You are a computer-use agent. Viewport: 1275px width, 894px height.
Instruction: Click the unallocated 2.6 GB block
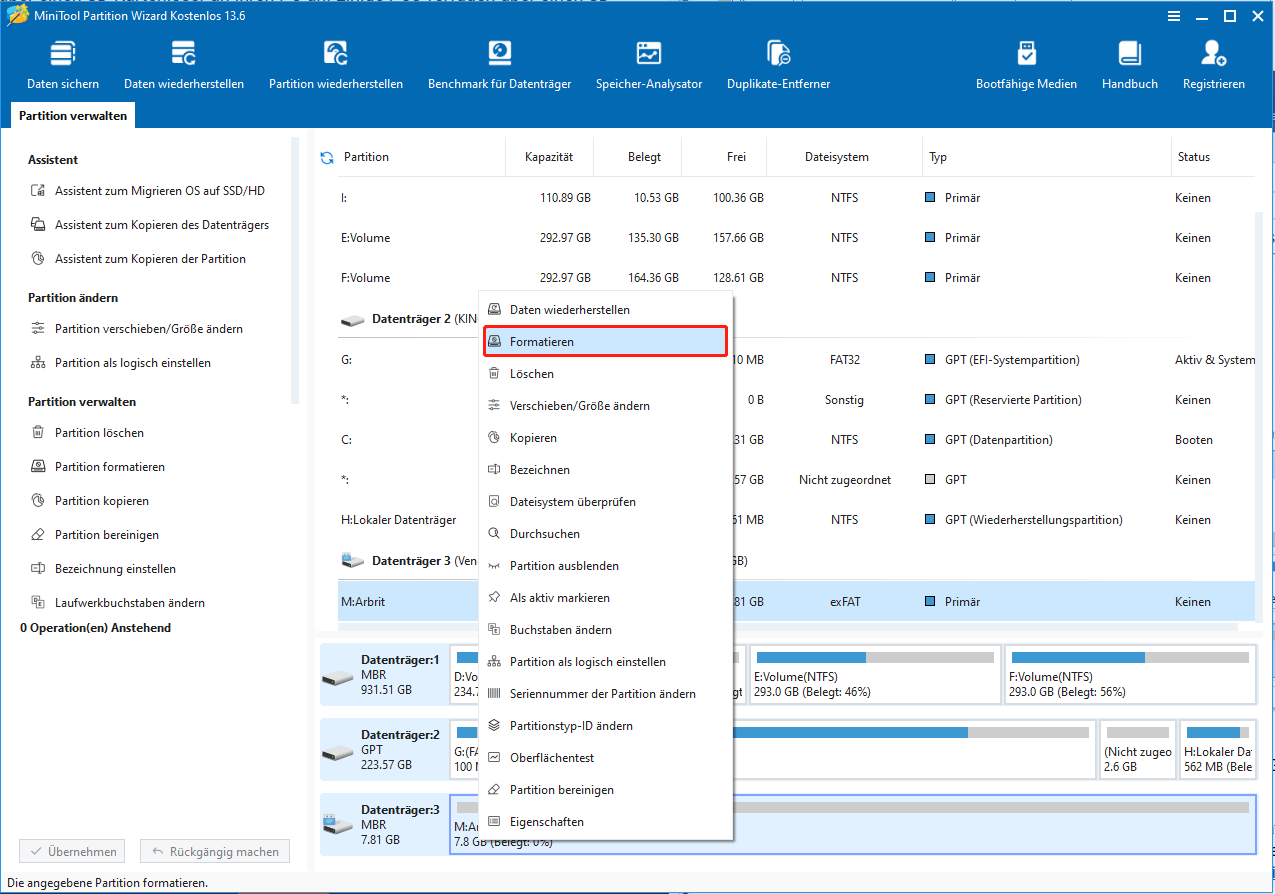(1137, 749)
